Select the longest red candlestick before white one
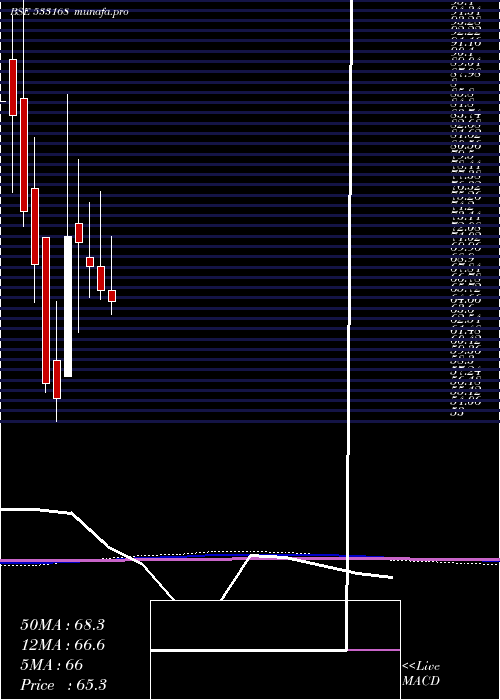Viewport: 500px width, 700px height. coord(46,310)
